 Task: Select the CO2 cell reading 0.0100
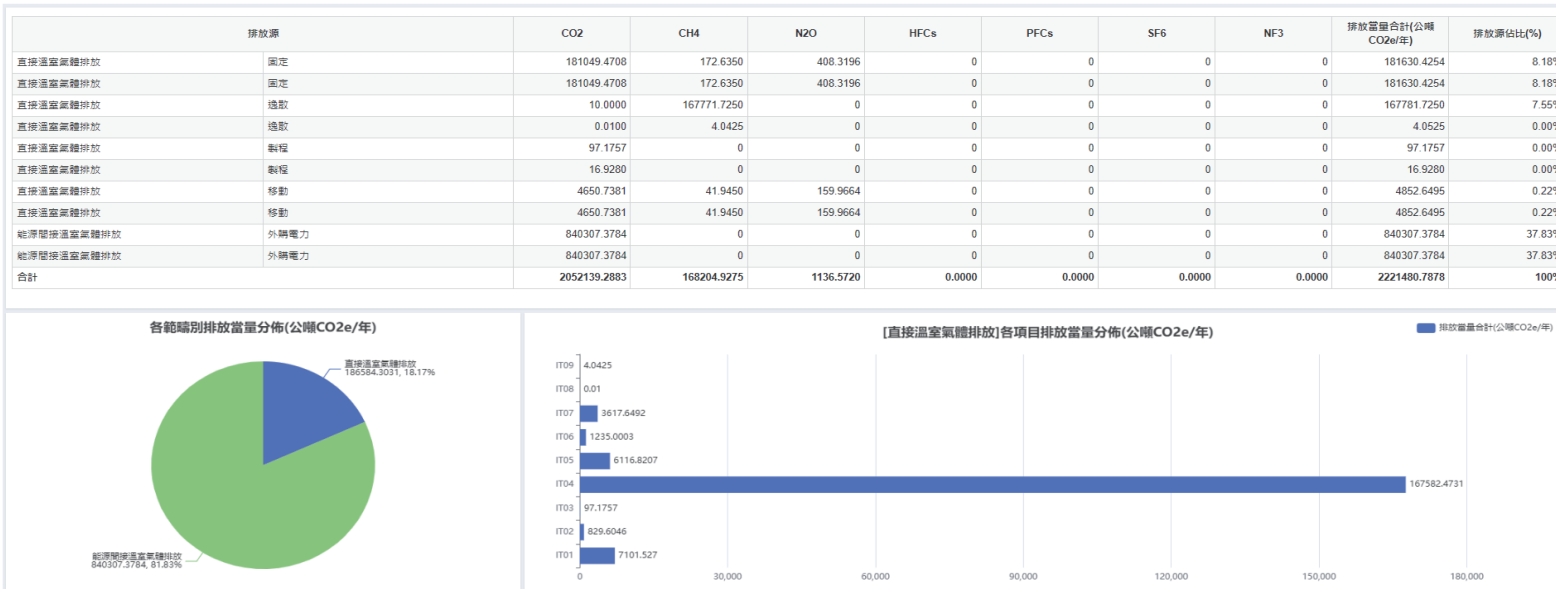tap(572, 126)
